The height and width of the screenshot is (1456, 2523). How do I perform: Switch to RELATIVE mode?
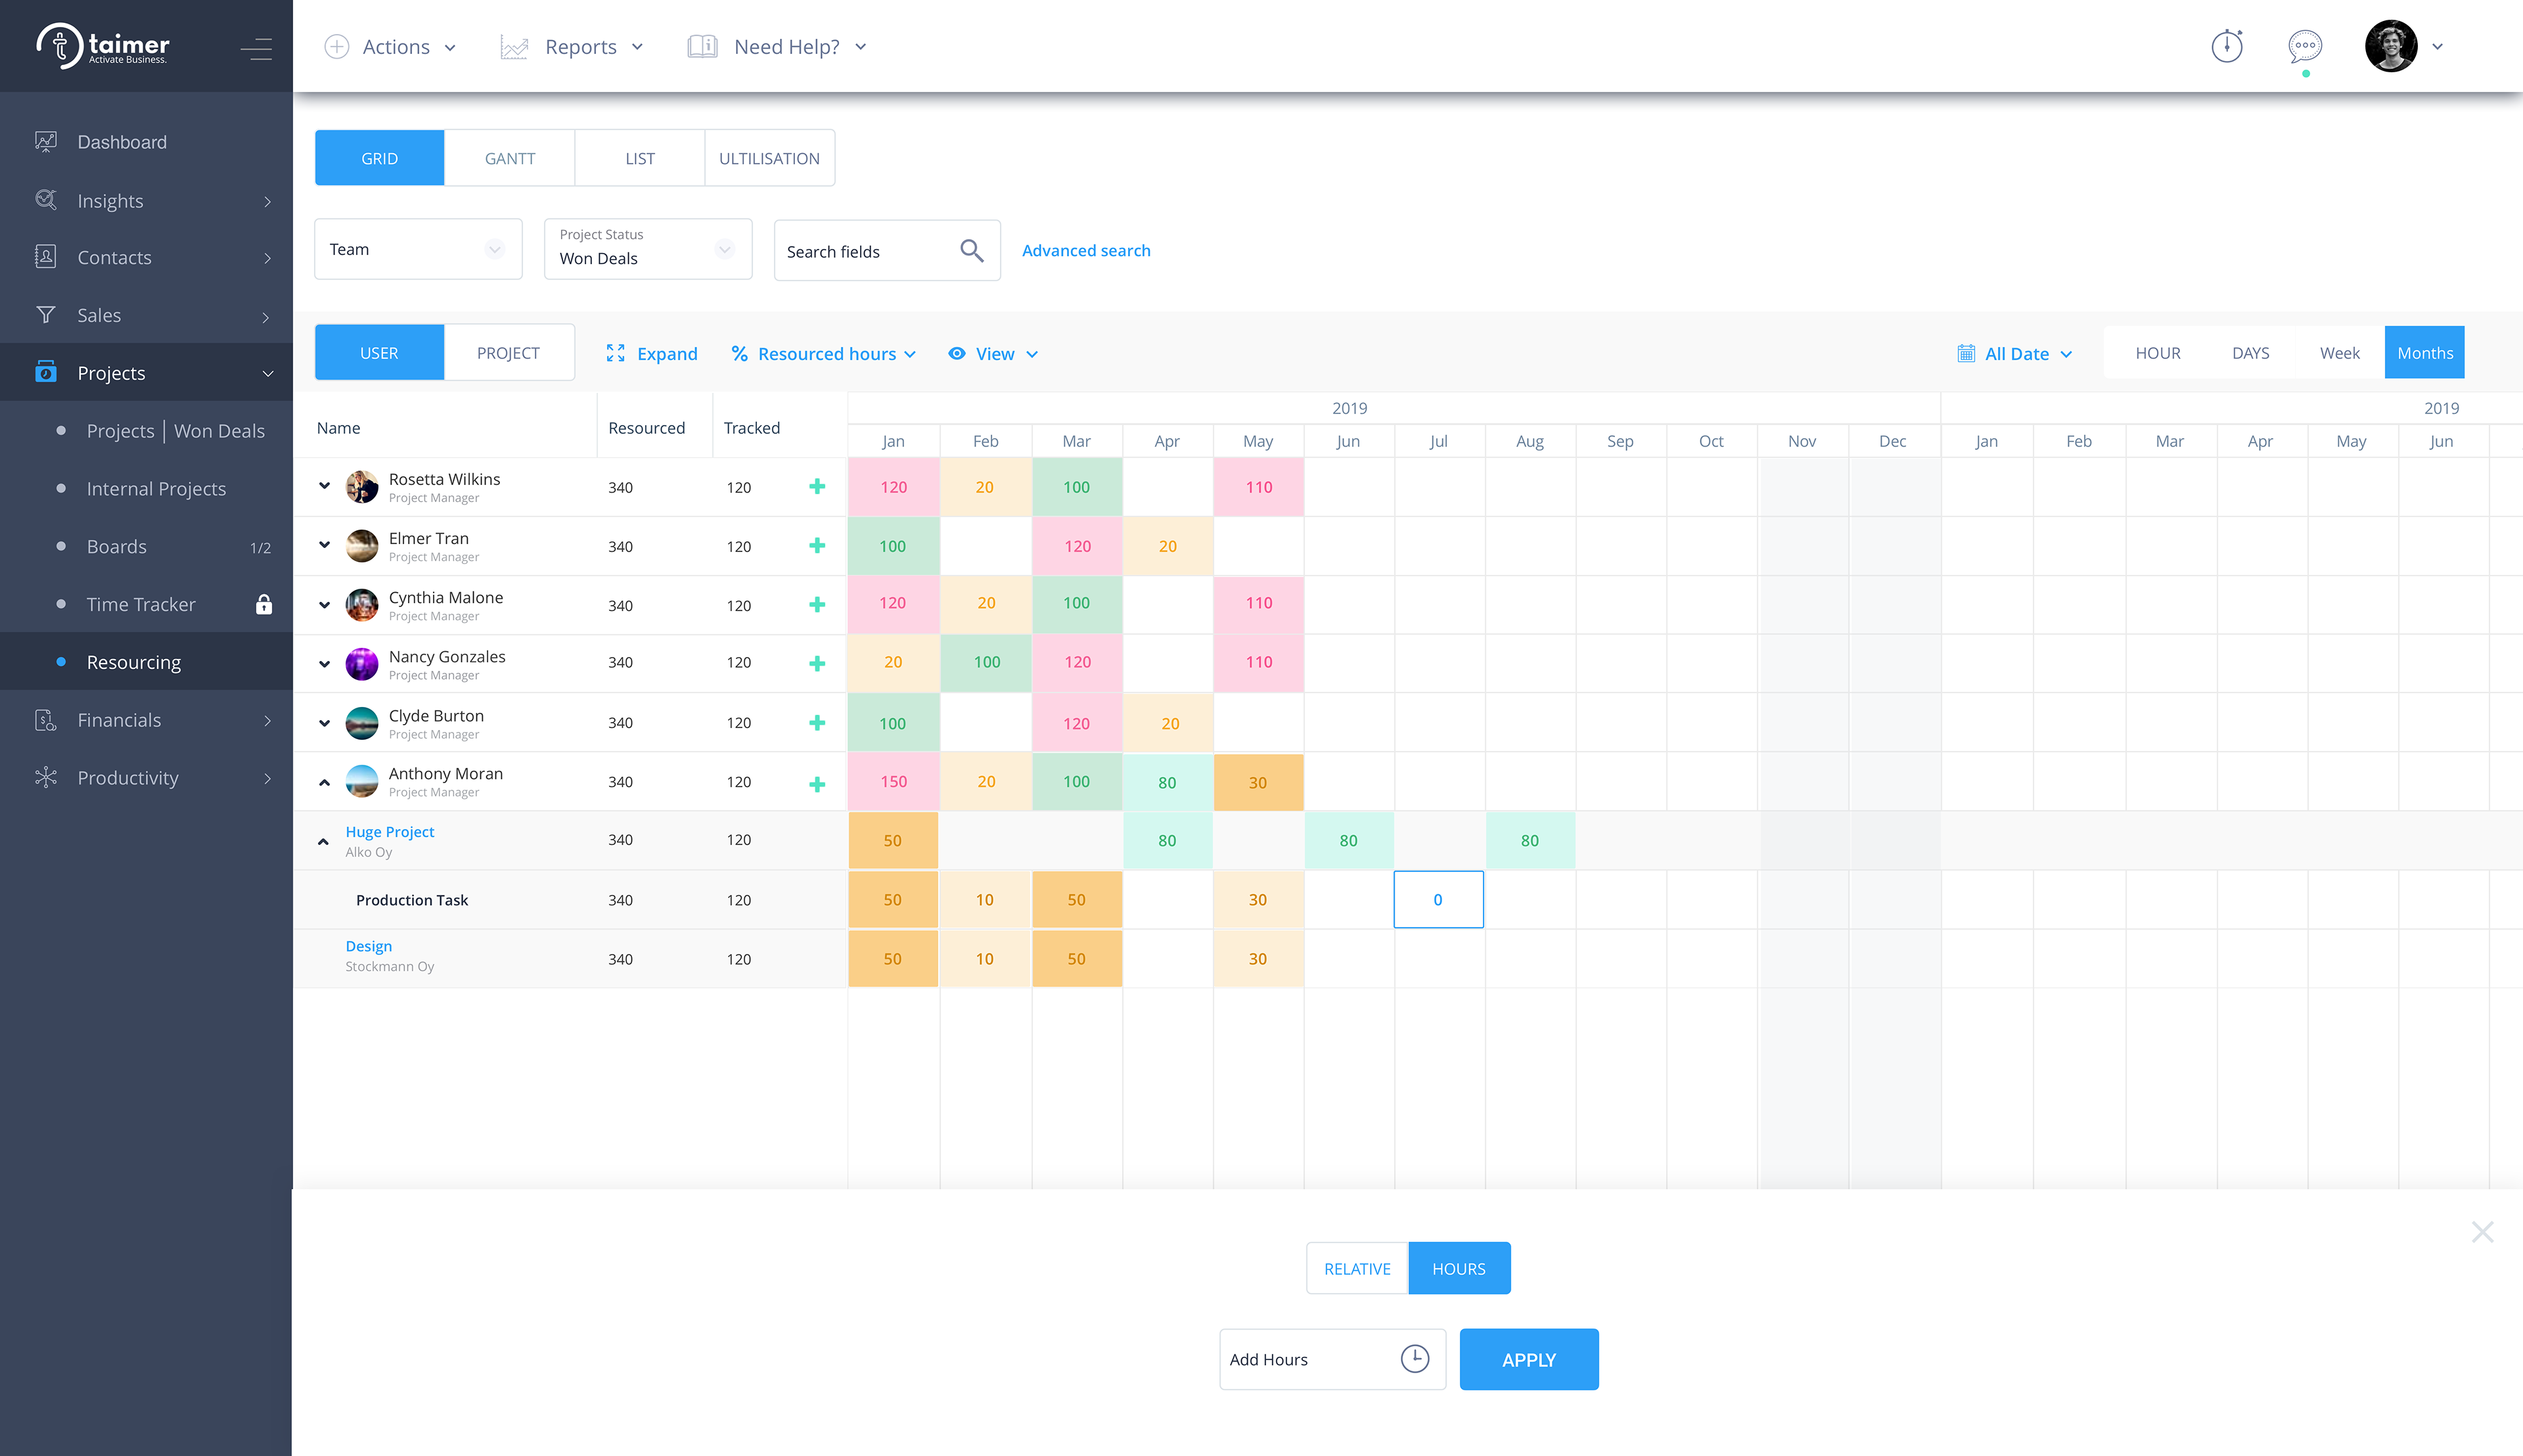1357,1268
